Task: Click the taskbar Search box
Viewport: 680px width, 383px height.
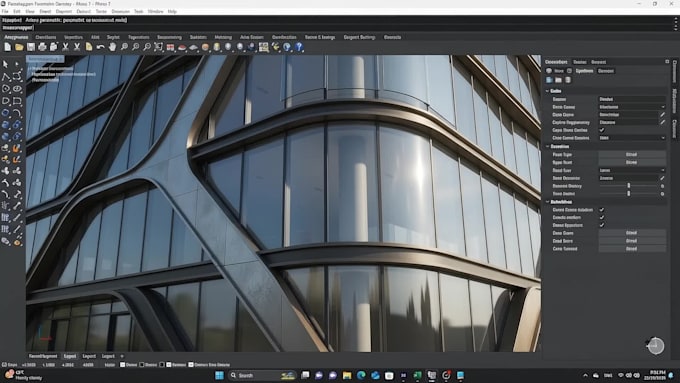Action: (263, 375)
